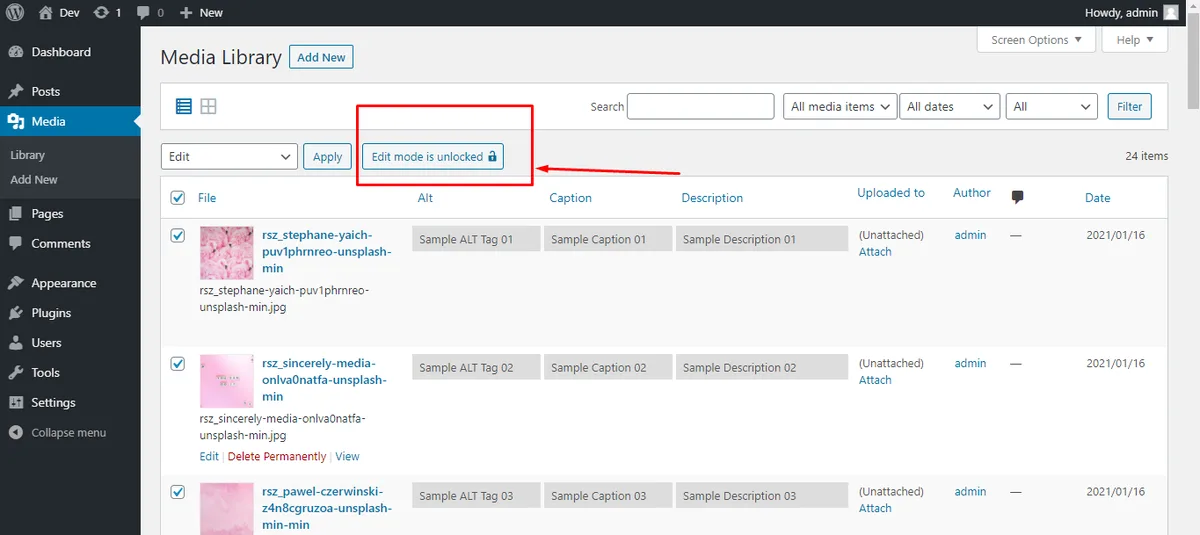The image size is (1200, 535).
Task: Focus the Search input box
Action: [701, 106]
